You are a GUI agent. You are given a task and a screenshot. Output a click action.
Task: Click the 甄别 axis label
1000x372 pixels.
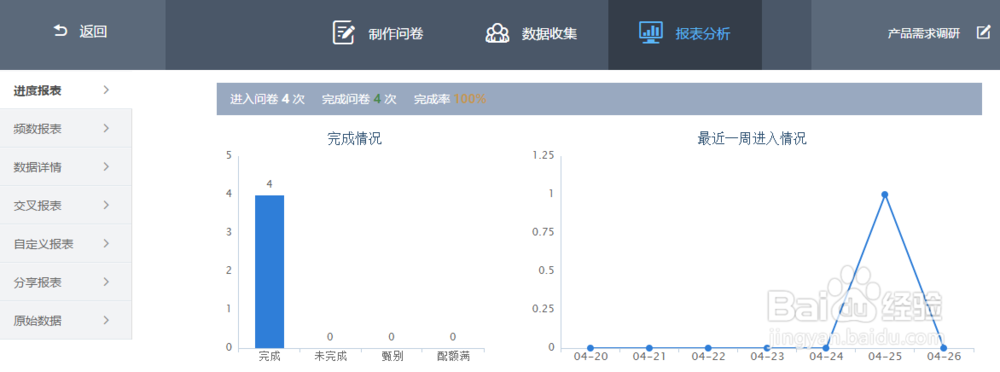point(392,357)
